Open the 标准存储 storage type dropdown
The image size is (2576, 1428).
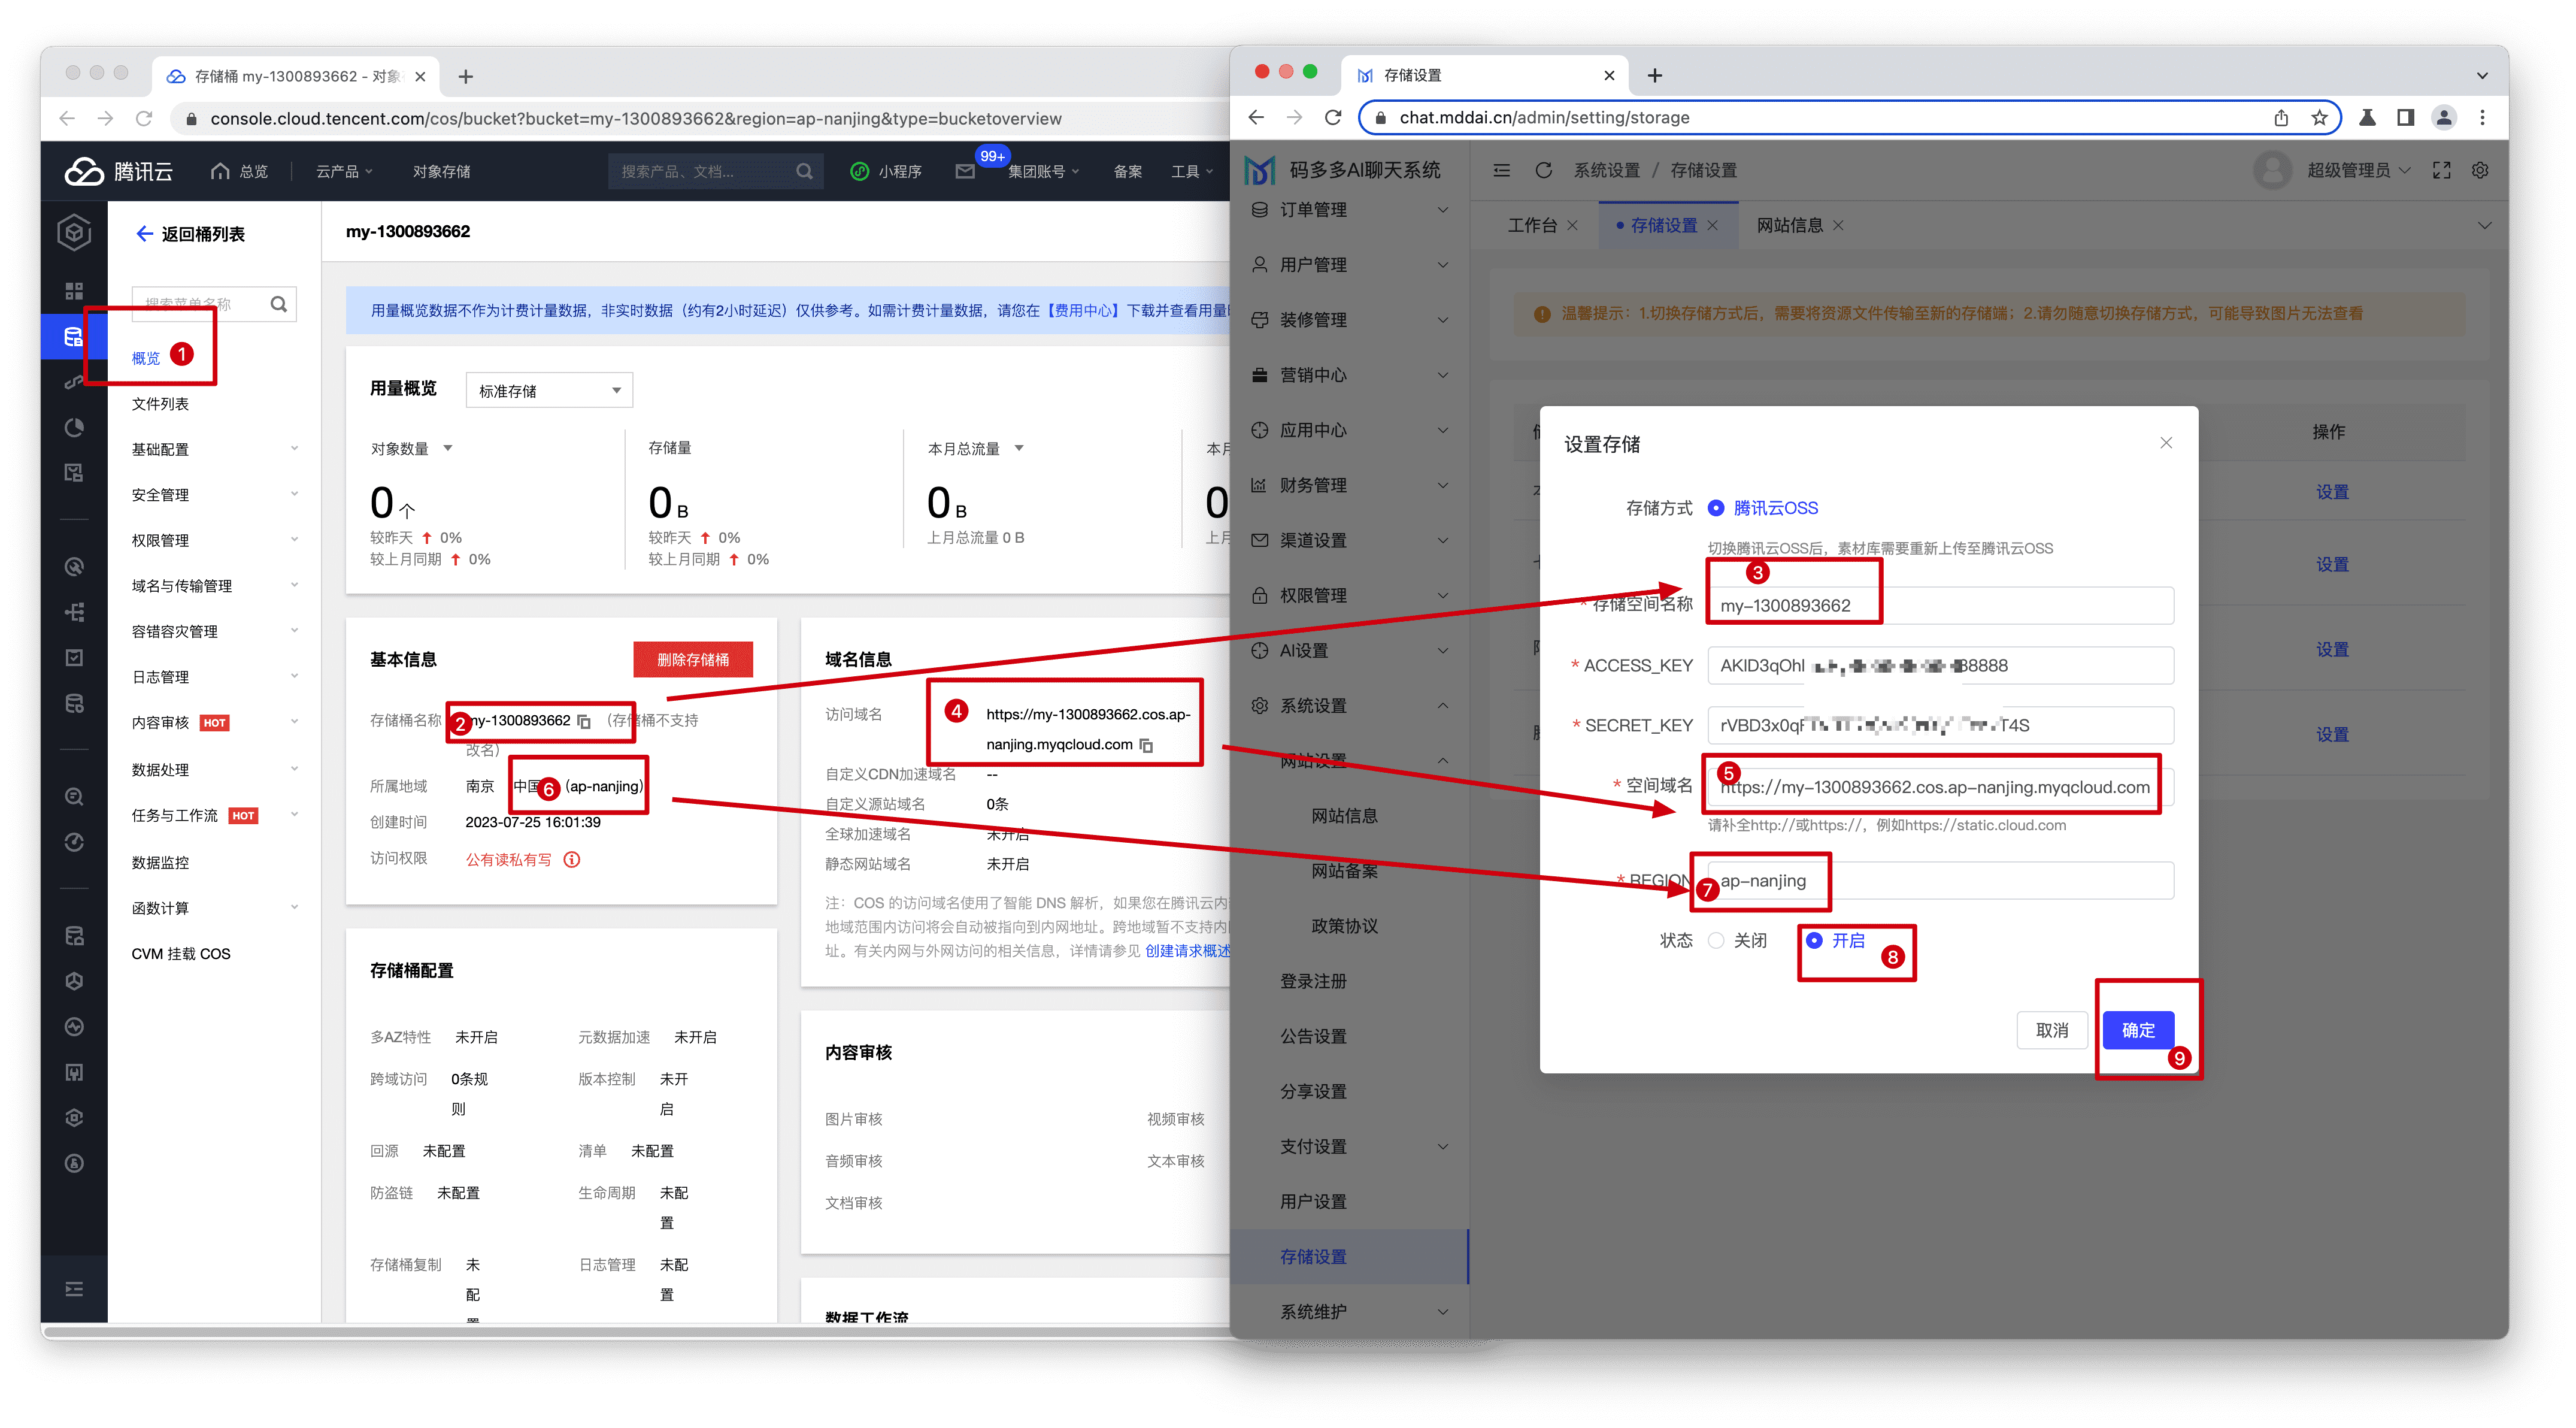click(x=549, y=391)
